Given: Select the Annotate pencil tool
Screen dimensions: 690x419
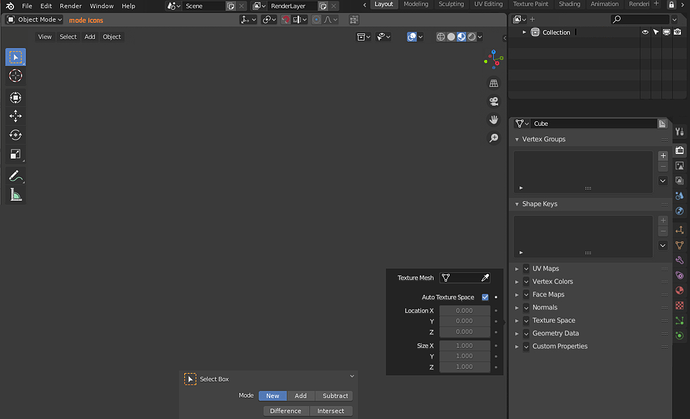Looking at the screenshot, I should (15, 176).
